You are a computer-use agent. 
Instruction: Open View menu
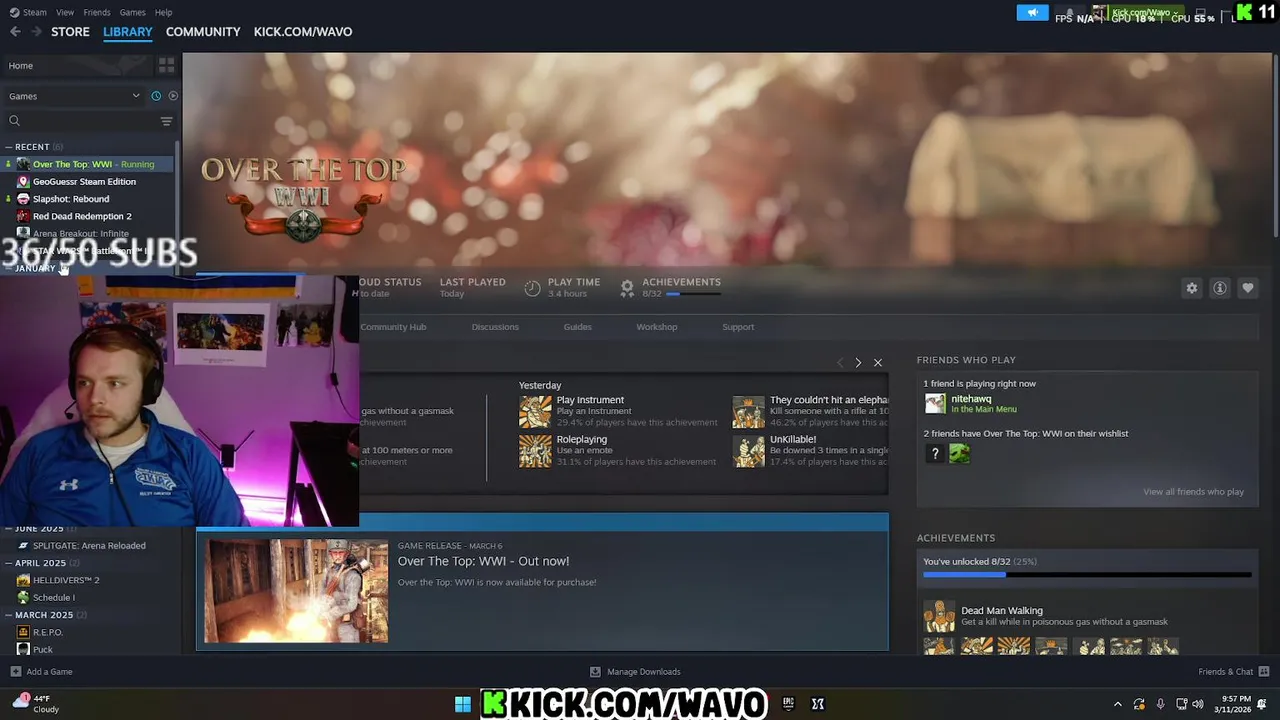pyautogui.click(x=65, y=12)
